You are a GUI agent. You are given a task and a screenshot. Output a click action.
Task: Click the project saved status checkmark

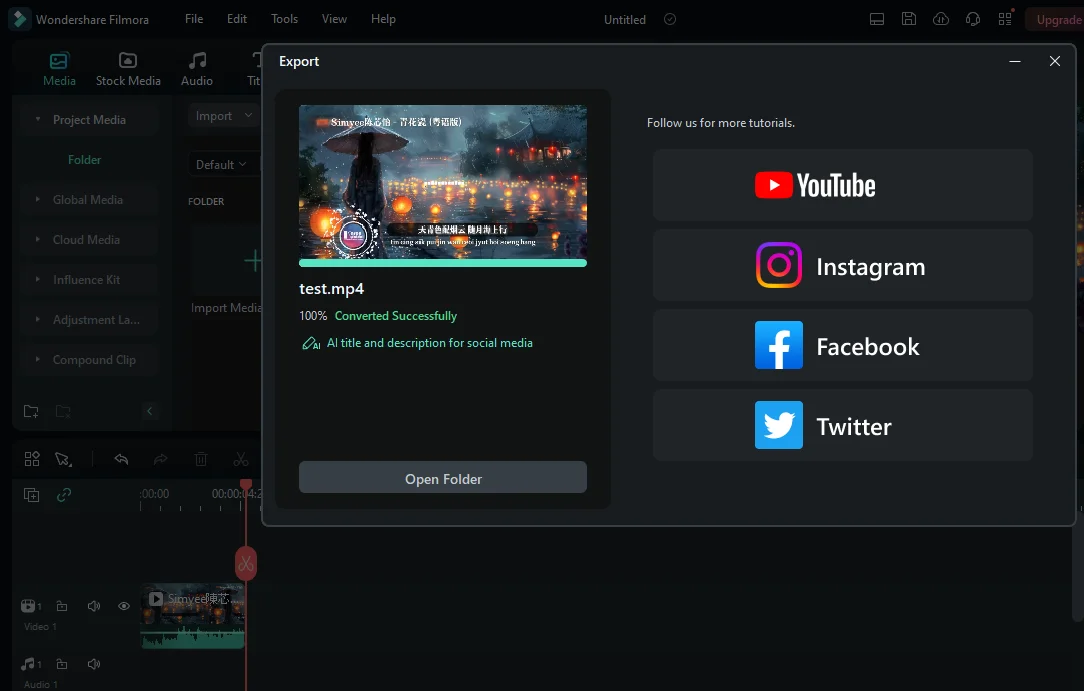(x=670, y=19)
